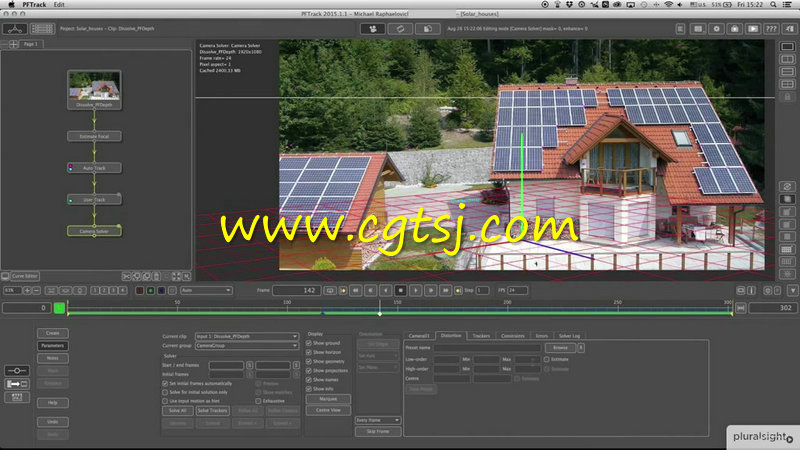Uncheck Set initial frames automatically
800x450 pixels.
(x=165, y=384)
